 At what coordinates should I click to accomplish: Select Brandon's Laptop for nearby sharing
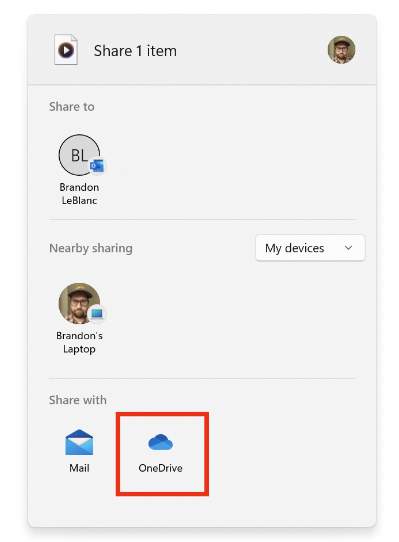[x=80, y=318]
